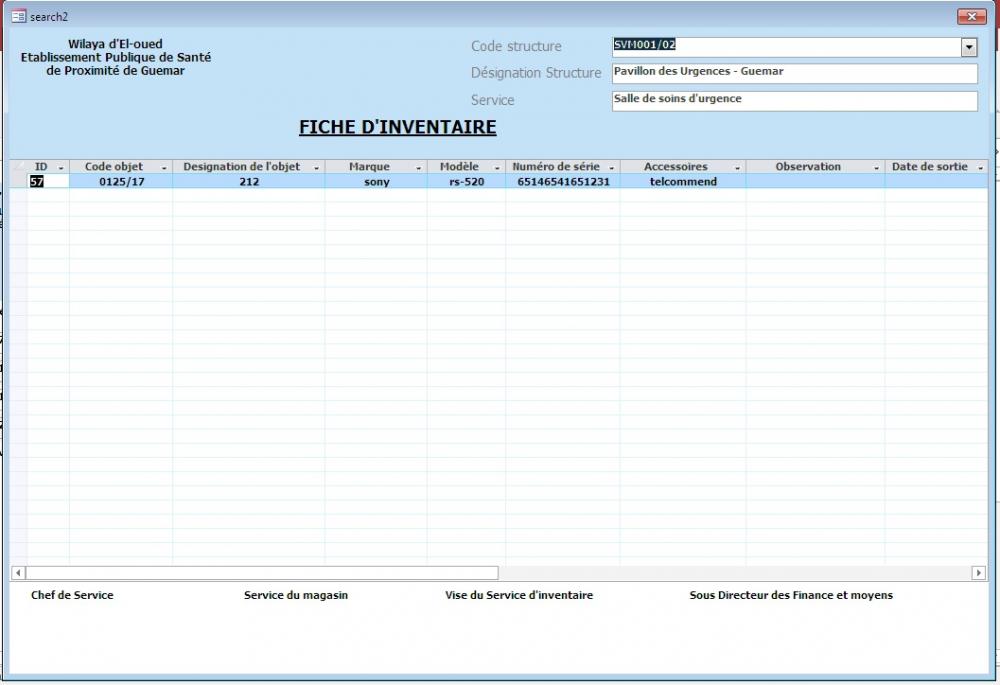The height and width of the screenshot is (685, 1000).
Task: Click the Marque cell sony
Action: click(x=376, y=182)
